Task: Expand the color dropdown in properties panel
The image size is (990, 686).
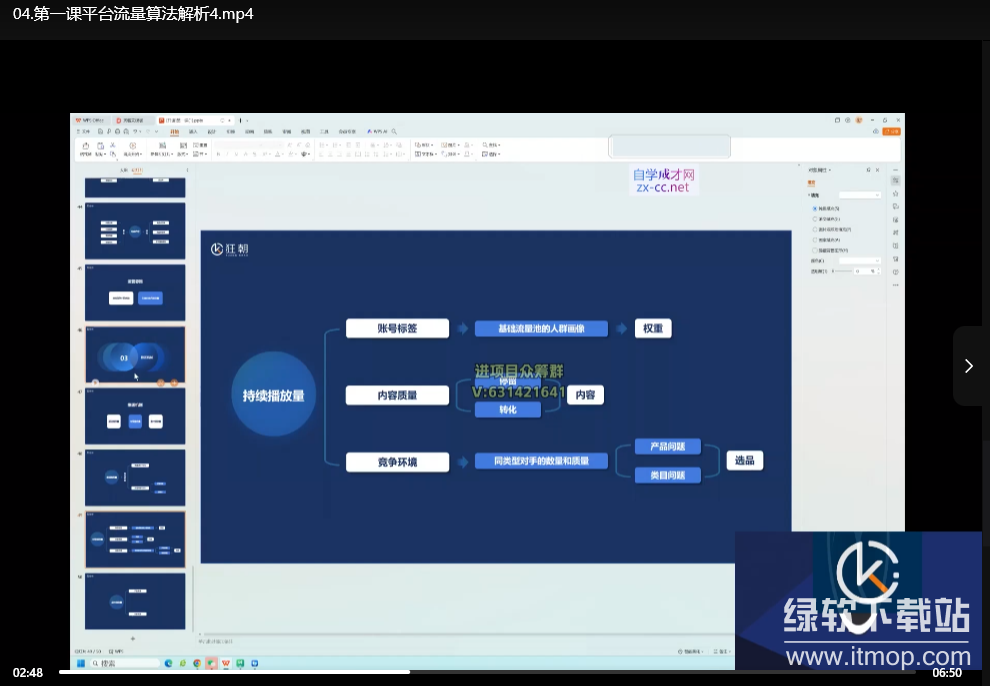Action: coord(859,261)
